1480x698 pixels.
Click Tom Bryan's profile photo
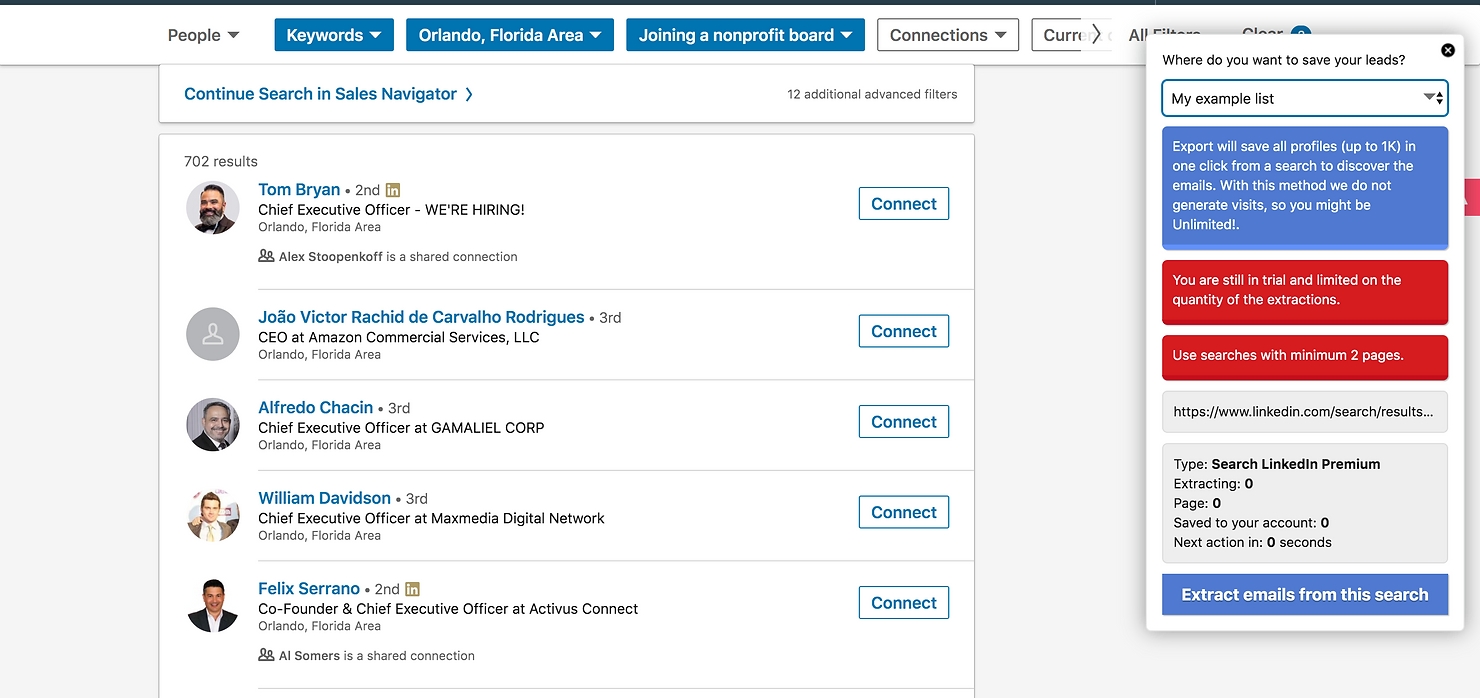(213, 208)
